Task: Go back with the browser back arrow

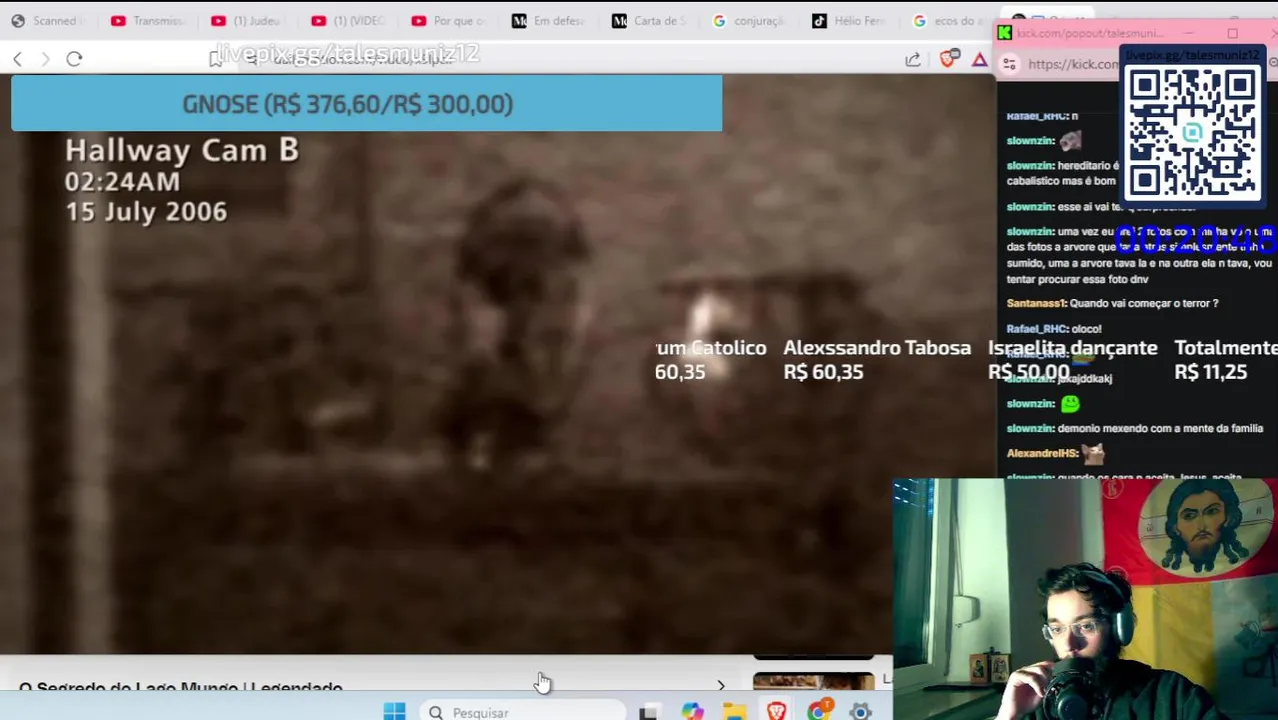Action: point(17,59)
